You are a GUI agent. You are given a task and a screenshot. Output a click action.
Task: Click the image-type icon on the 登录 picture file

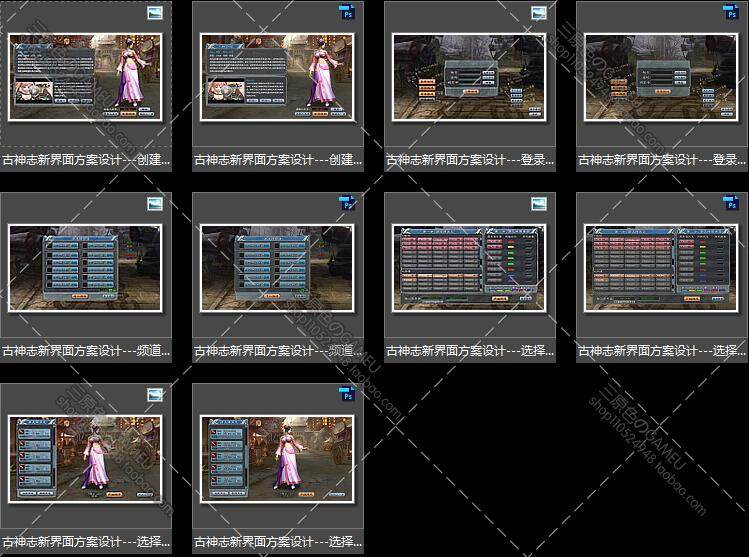coord(539,13)
